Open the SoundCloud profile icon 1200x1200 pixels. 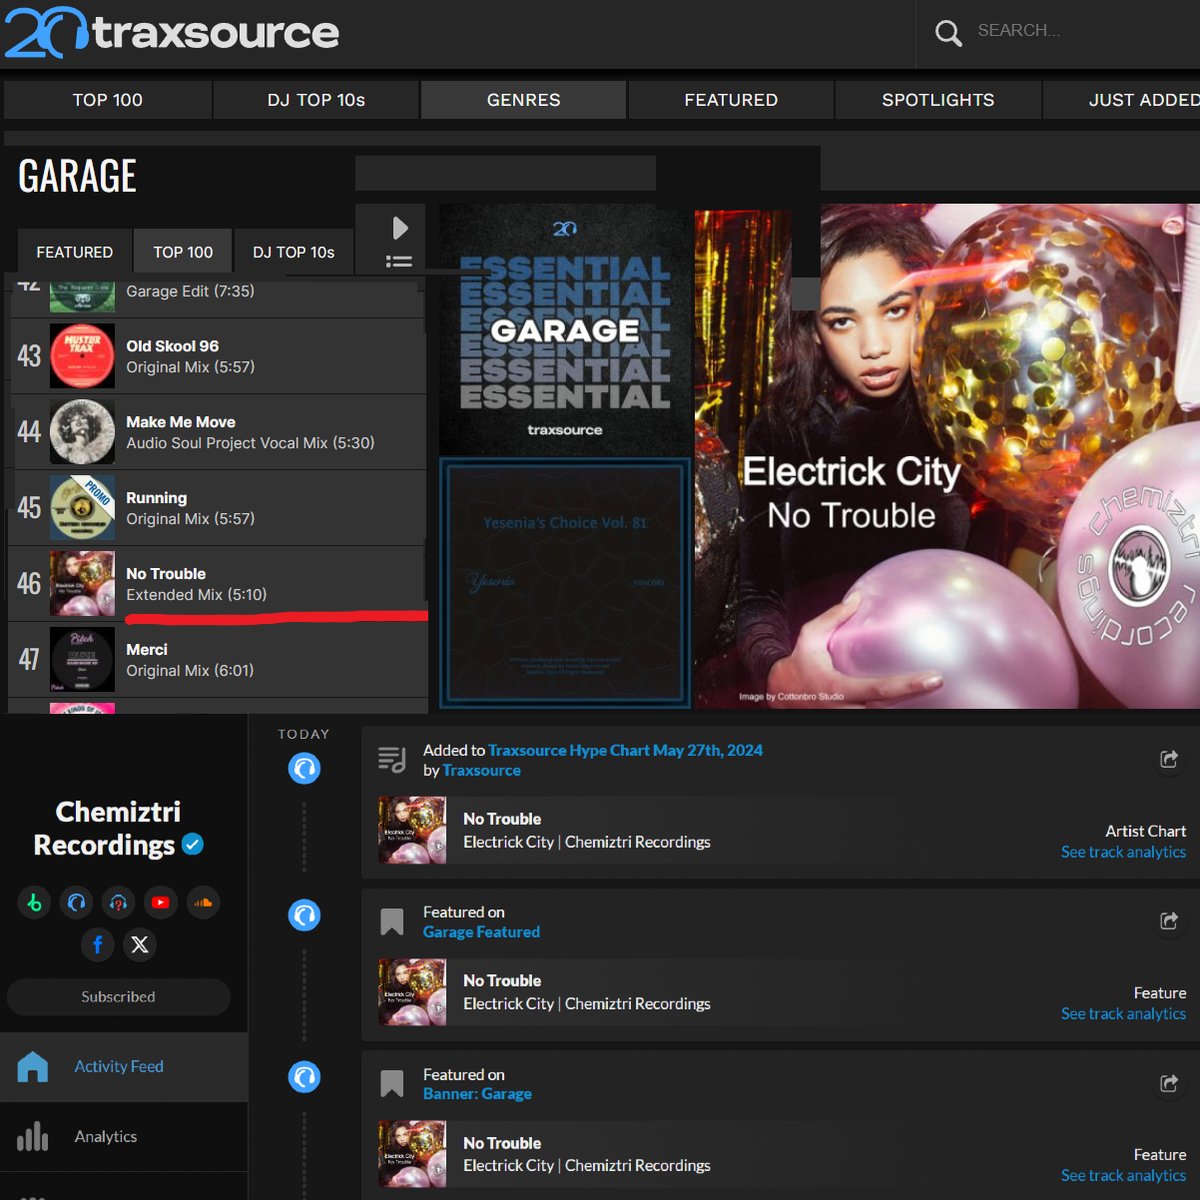pos(203,903)
